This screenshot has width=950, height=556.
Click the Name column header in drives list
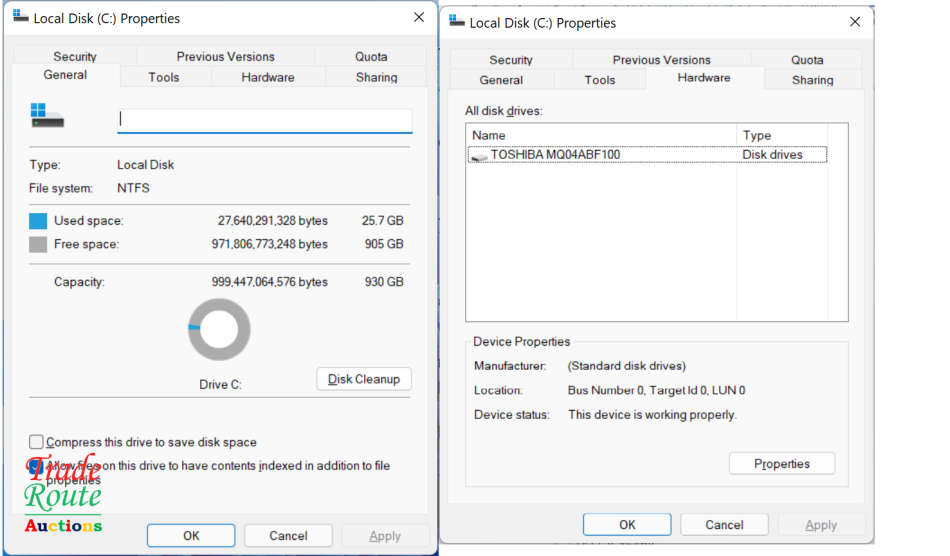600,135
